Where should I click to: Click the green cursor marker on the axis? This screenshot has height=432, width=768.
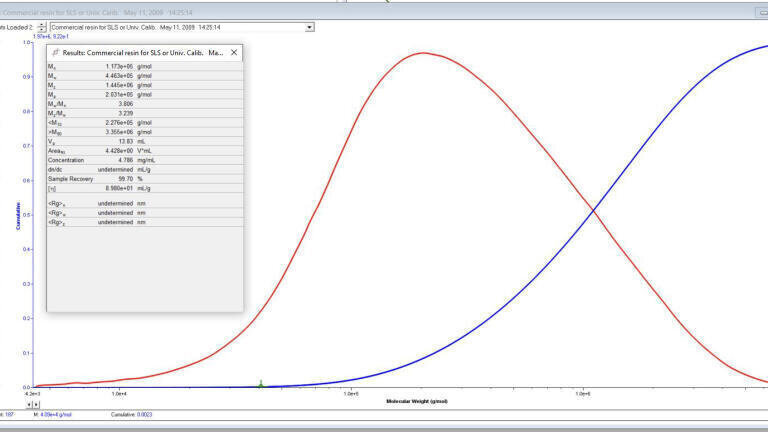[x=261, y=384]
